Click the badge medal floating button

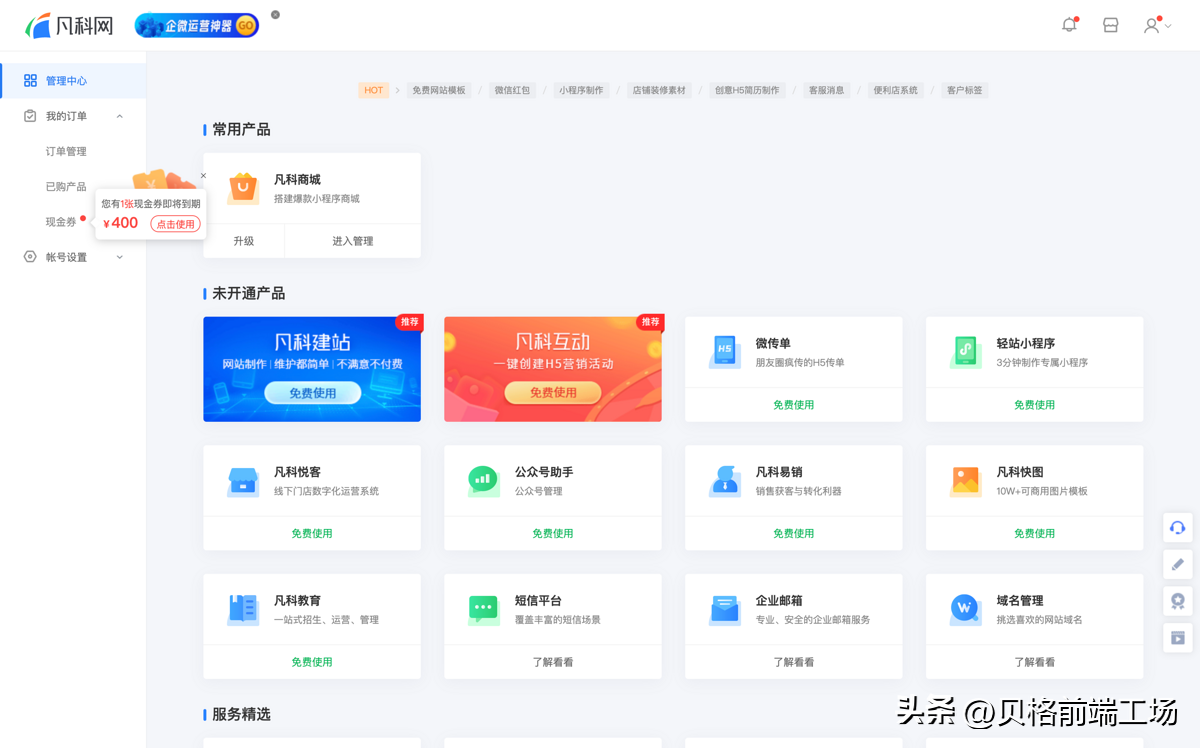(1178, 601)
